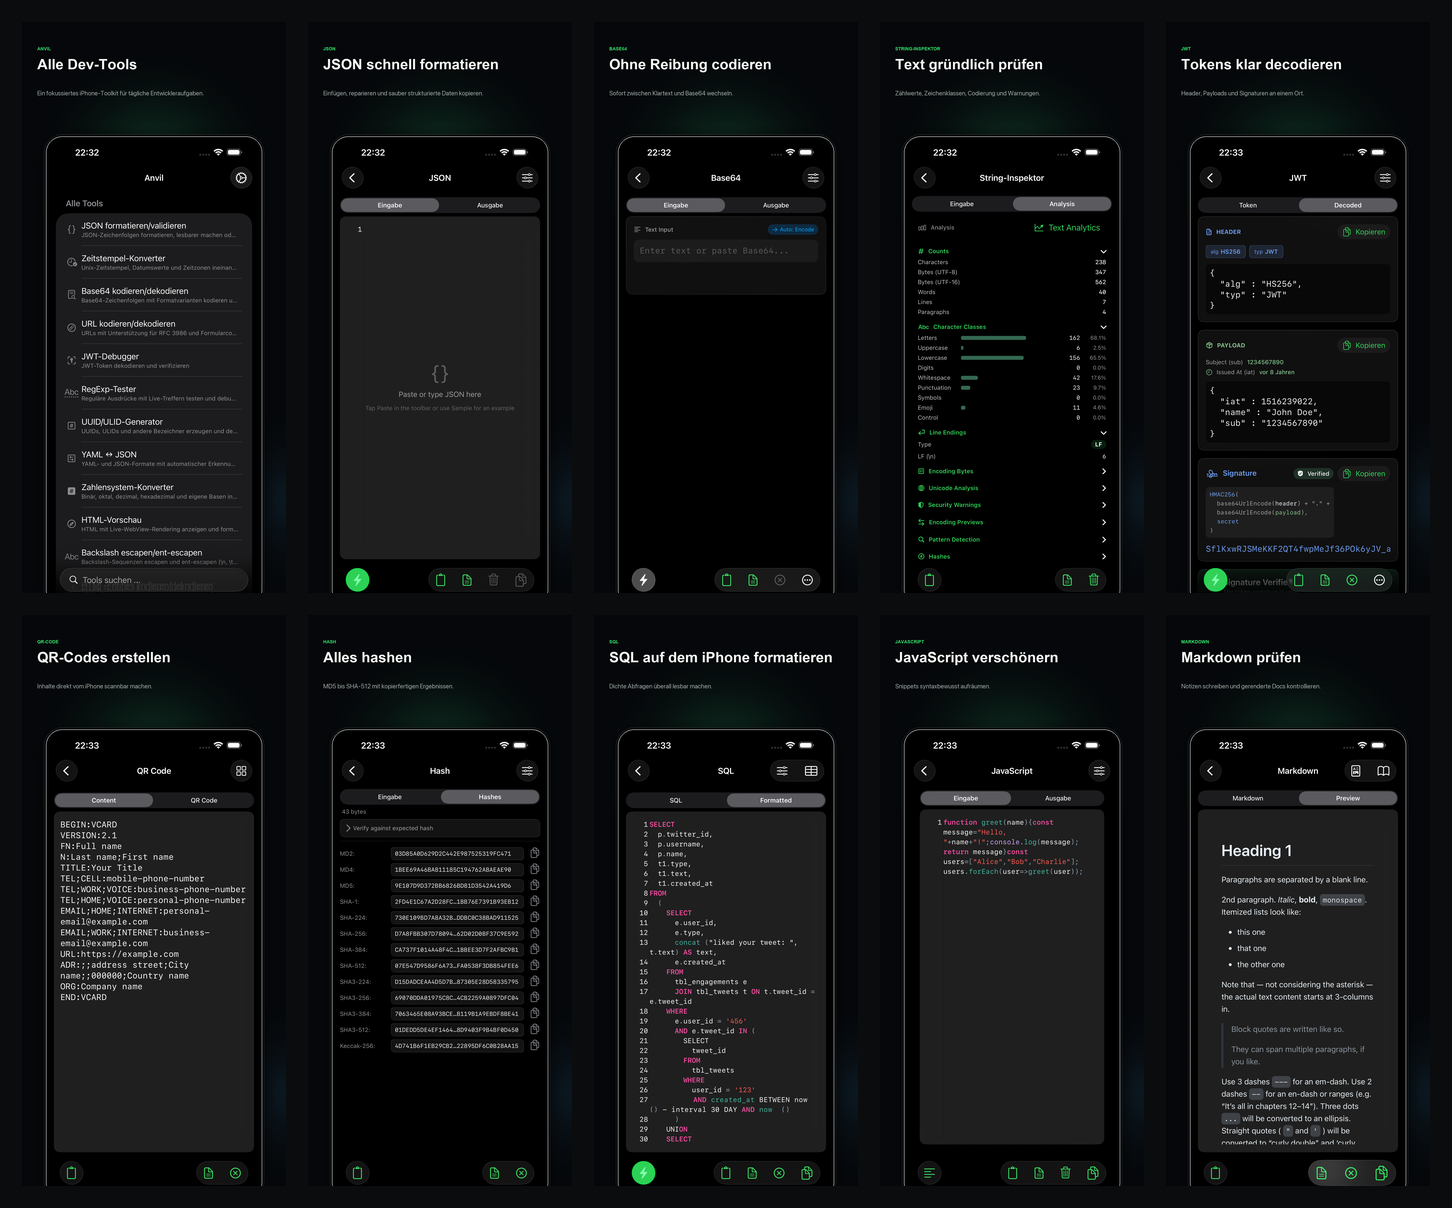Select Eingabe segment on String-Inspektor screen

(x=962, y=204)
